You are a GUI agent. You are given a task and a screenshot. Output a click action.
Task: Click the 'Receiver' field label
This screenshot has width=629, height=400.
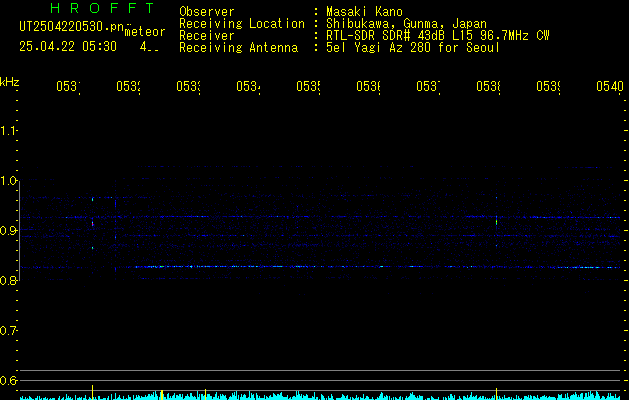(x=207, y=36)
